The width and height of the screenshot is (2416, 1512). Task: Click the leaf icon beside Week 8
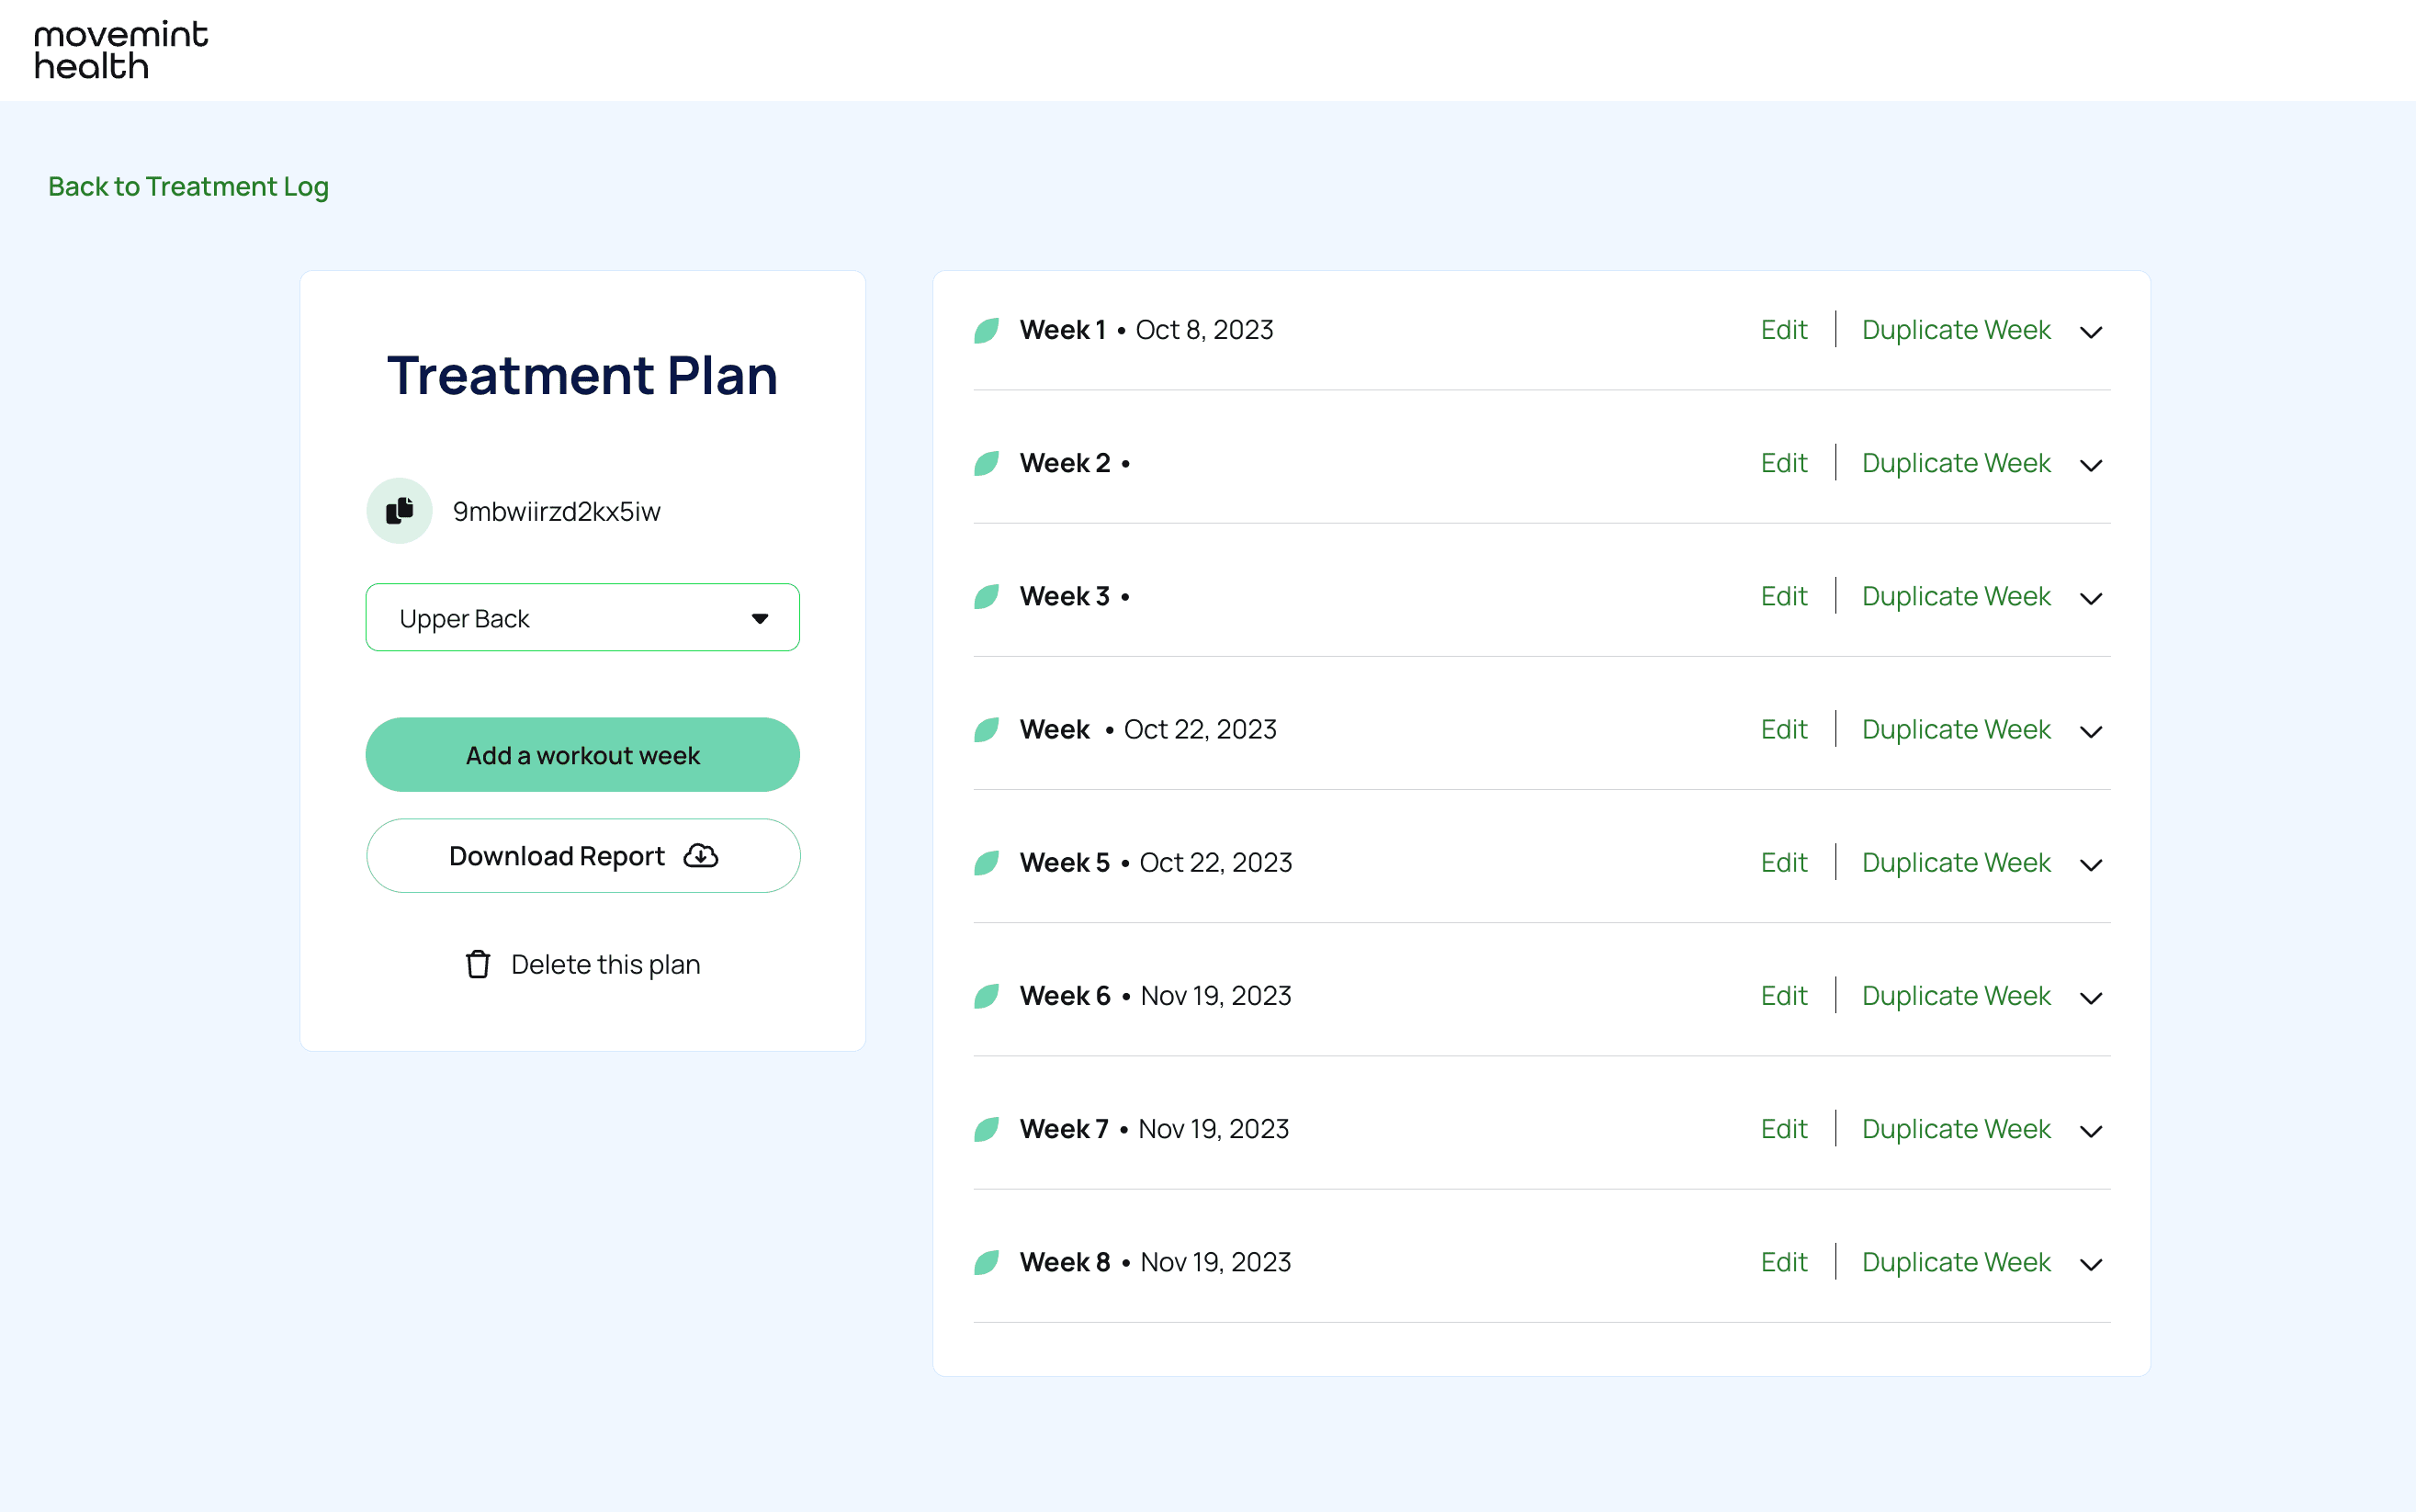click(986, 1262)
